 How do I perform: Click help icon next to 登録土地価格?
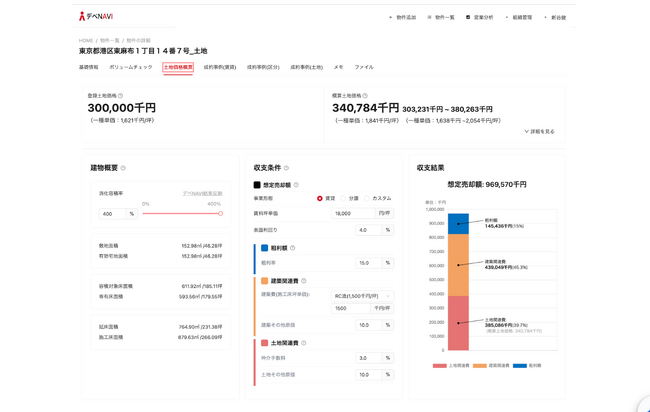[x=121, y=96]
